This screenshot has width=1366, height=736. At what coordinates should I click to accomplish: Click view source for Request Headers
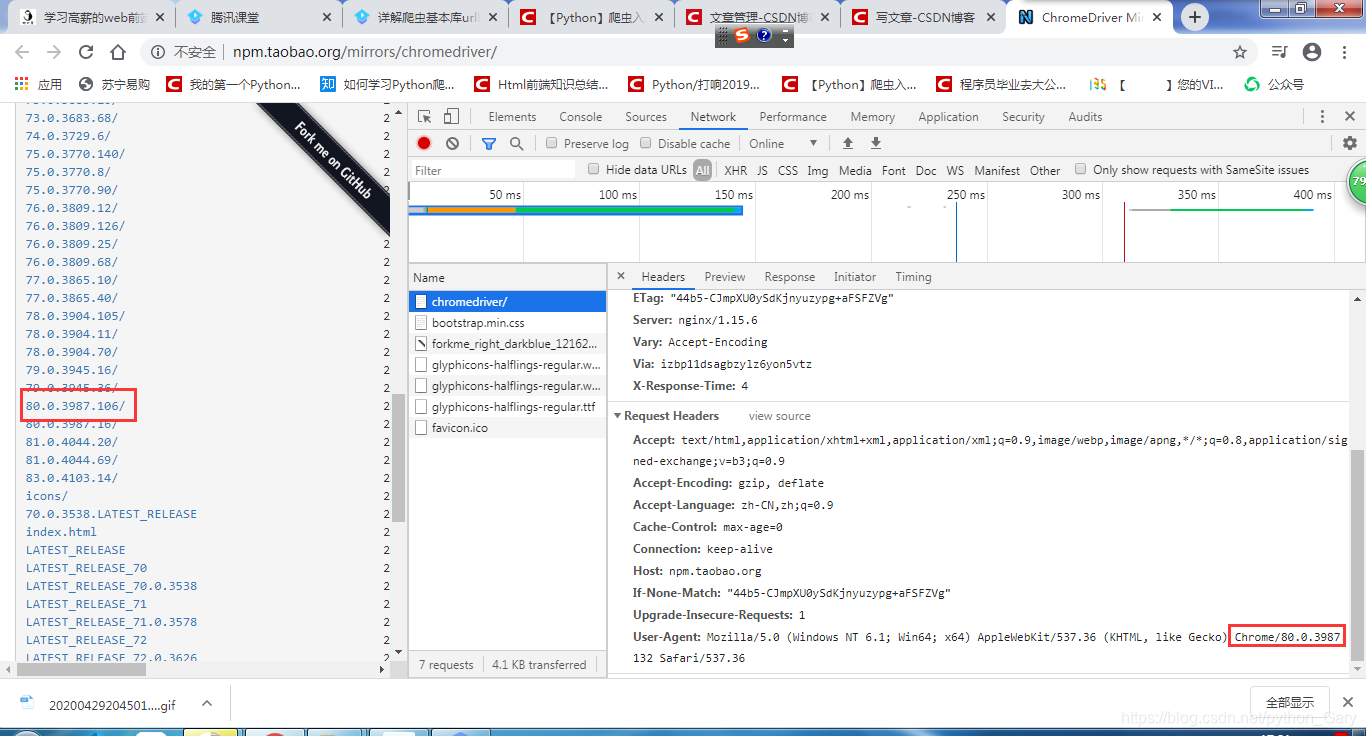coord(780,416)
